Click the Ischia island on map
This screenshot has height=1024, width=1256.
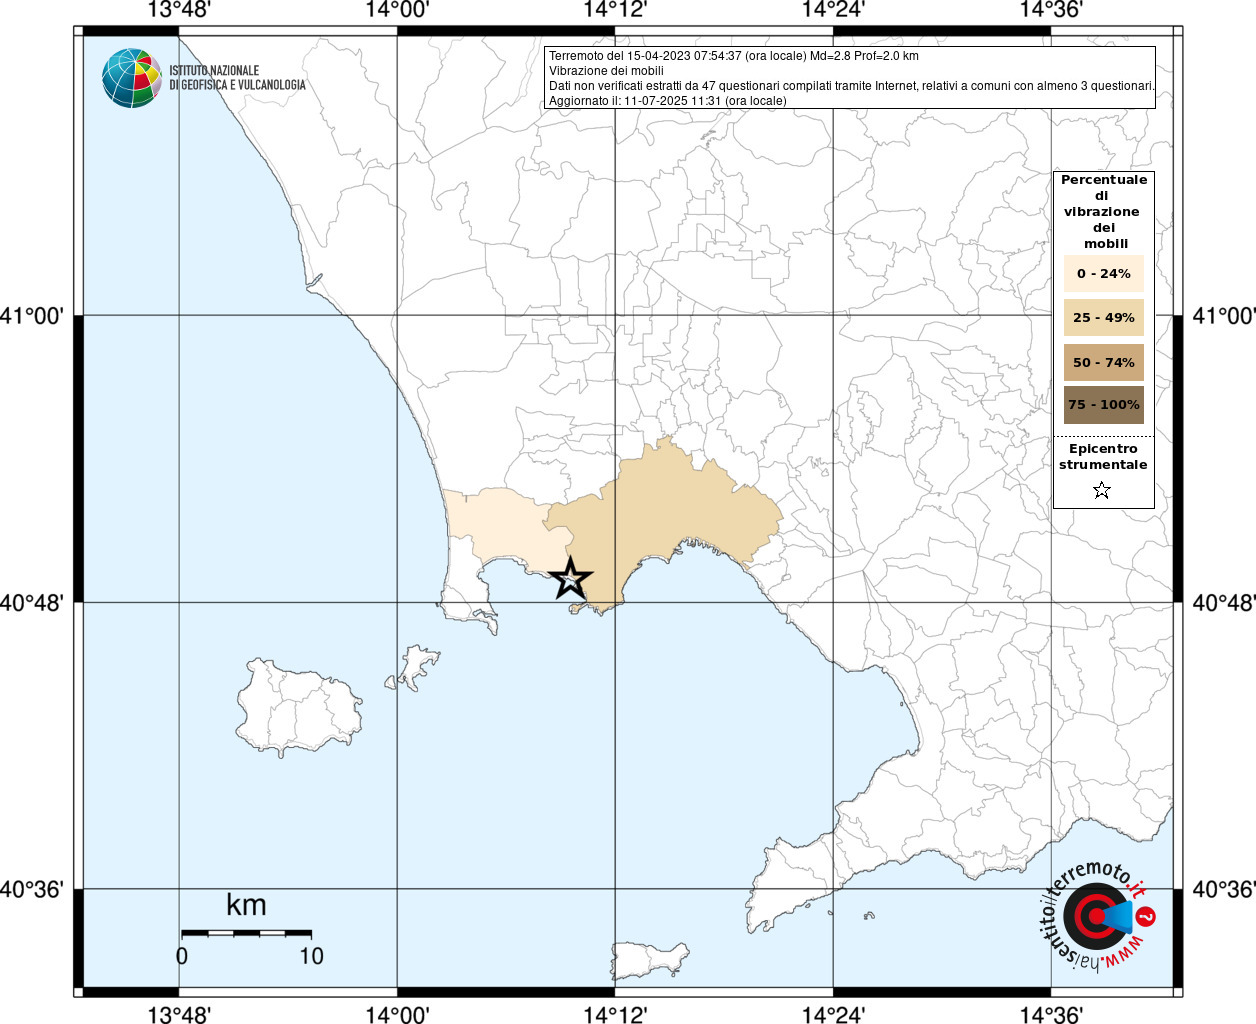coord(298,706)
